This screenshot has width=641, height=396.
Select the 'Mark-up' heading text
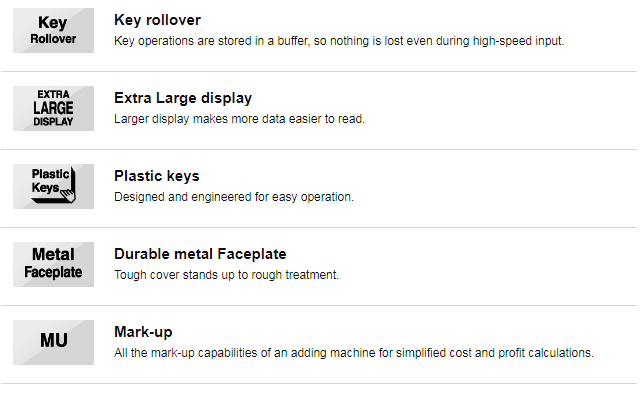click(143, 332)
